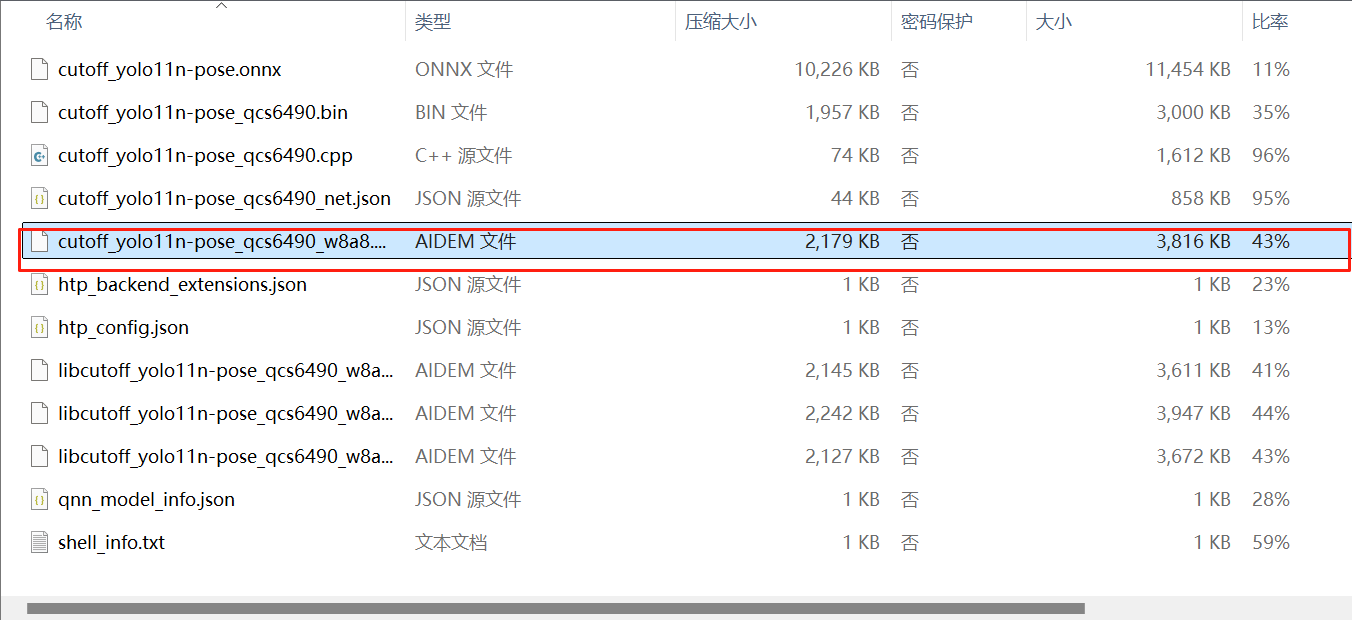The width and height of the screenshot is (1352, 620).
Task: Click the ratio '13%' of htp_config.json
Action: (x=1271, y=328)
